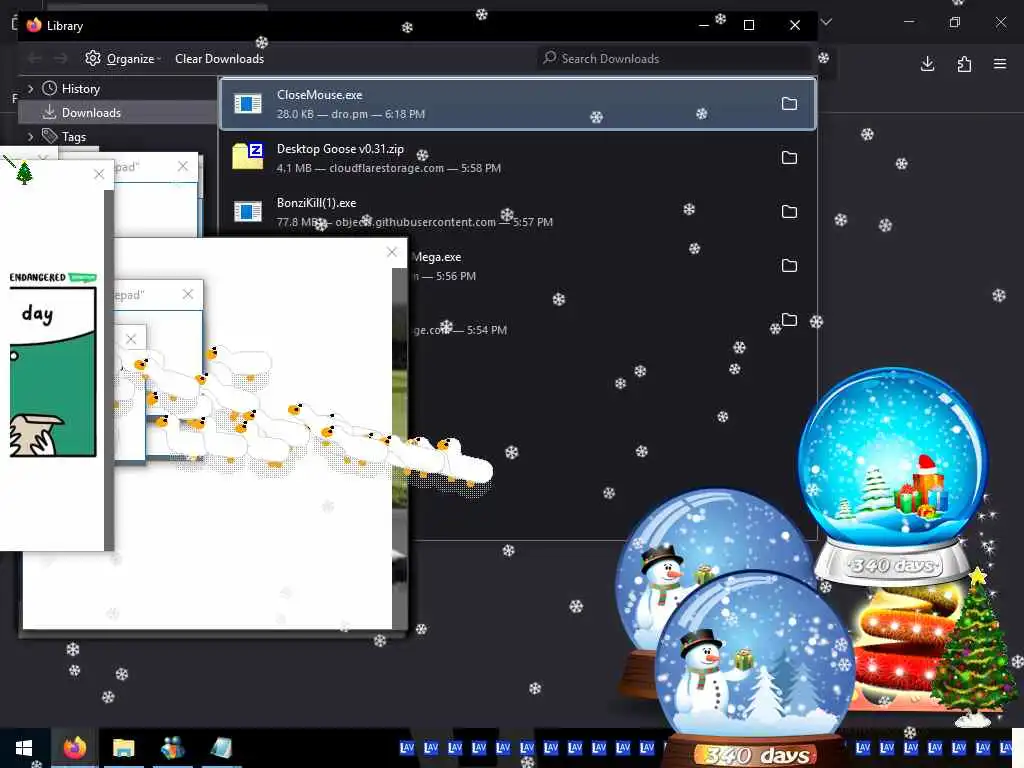Click the Organize gear icon

coord(93,58)
